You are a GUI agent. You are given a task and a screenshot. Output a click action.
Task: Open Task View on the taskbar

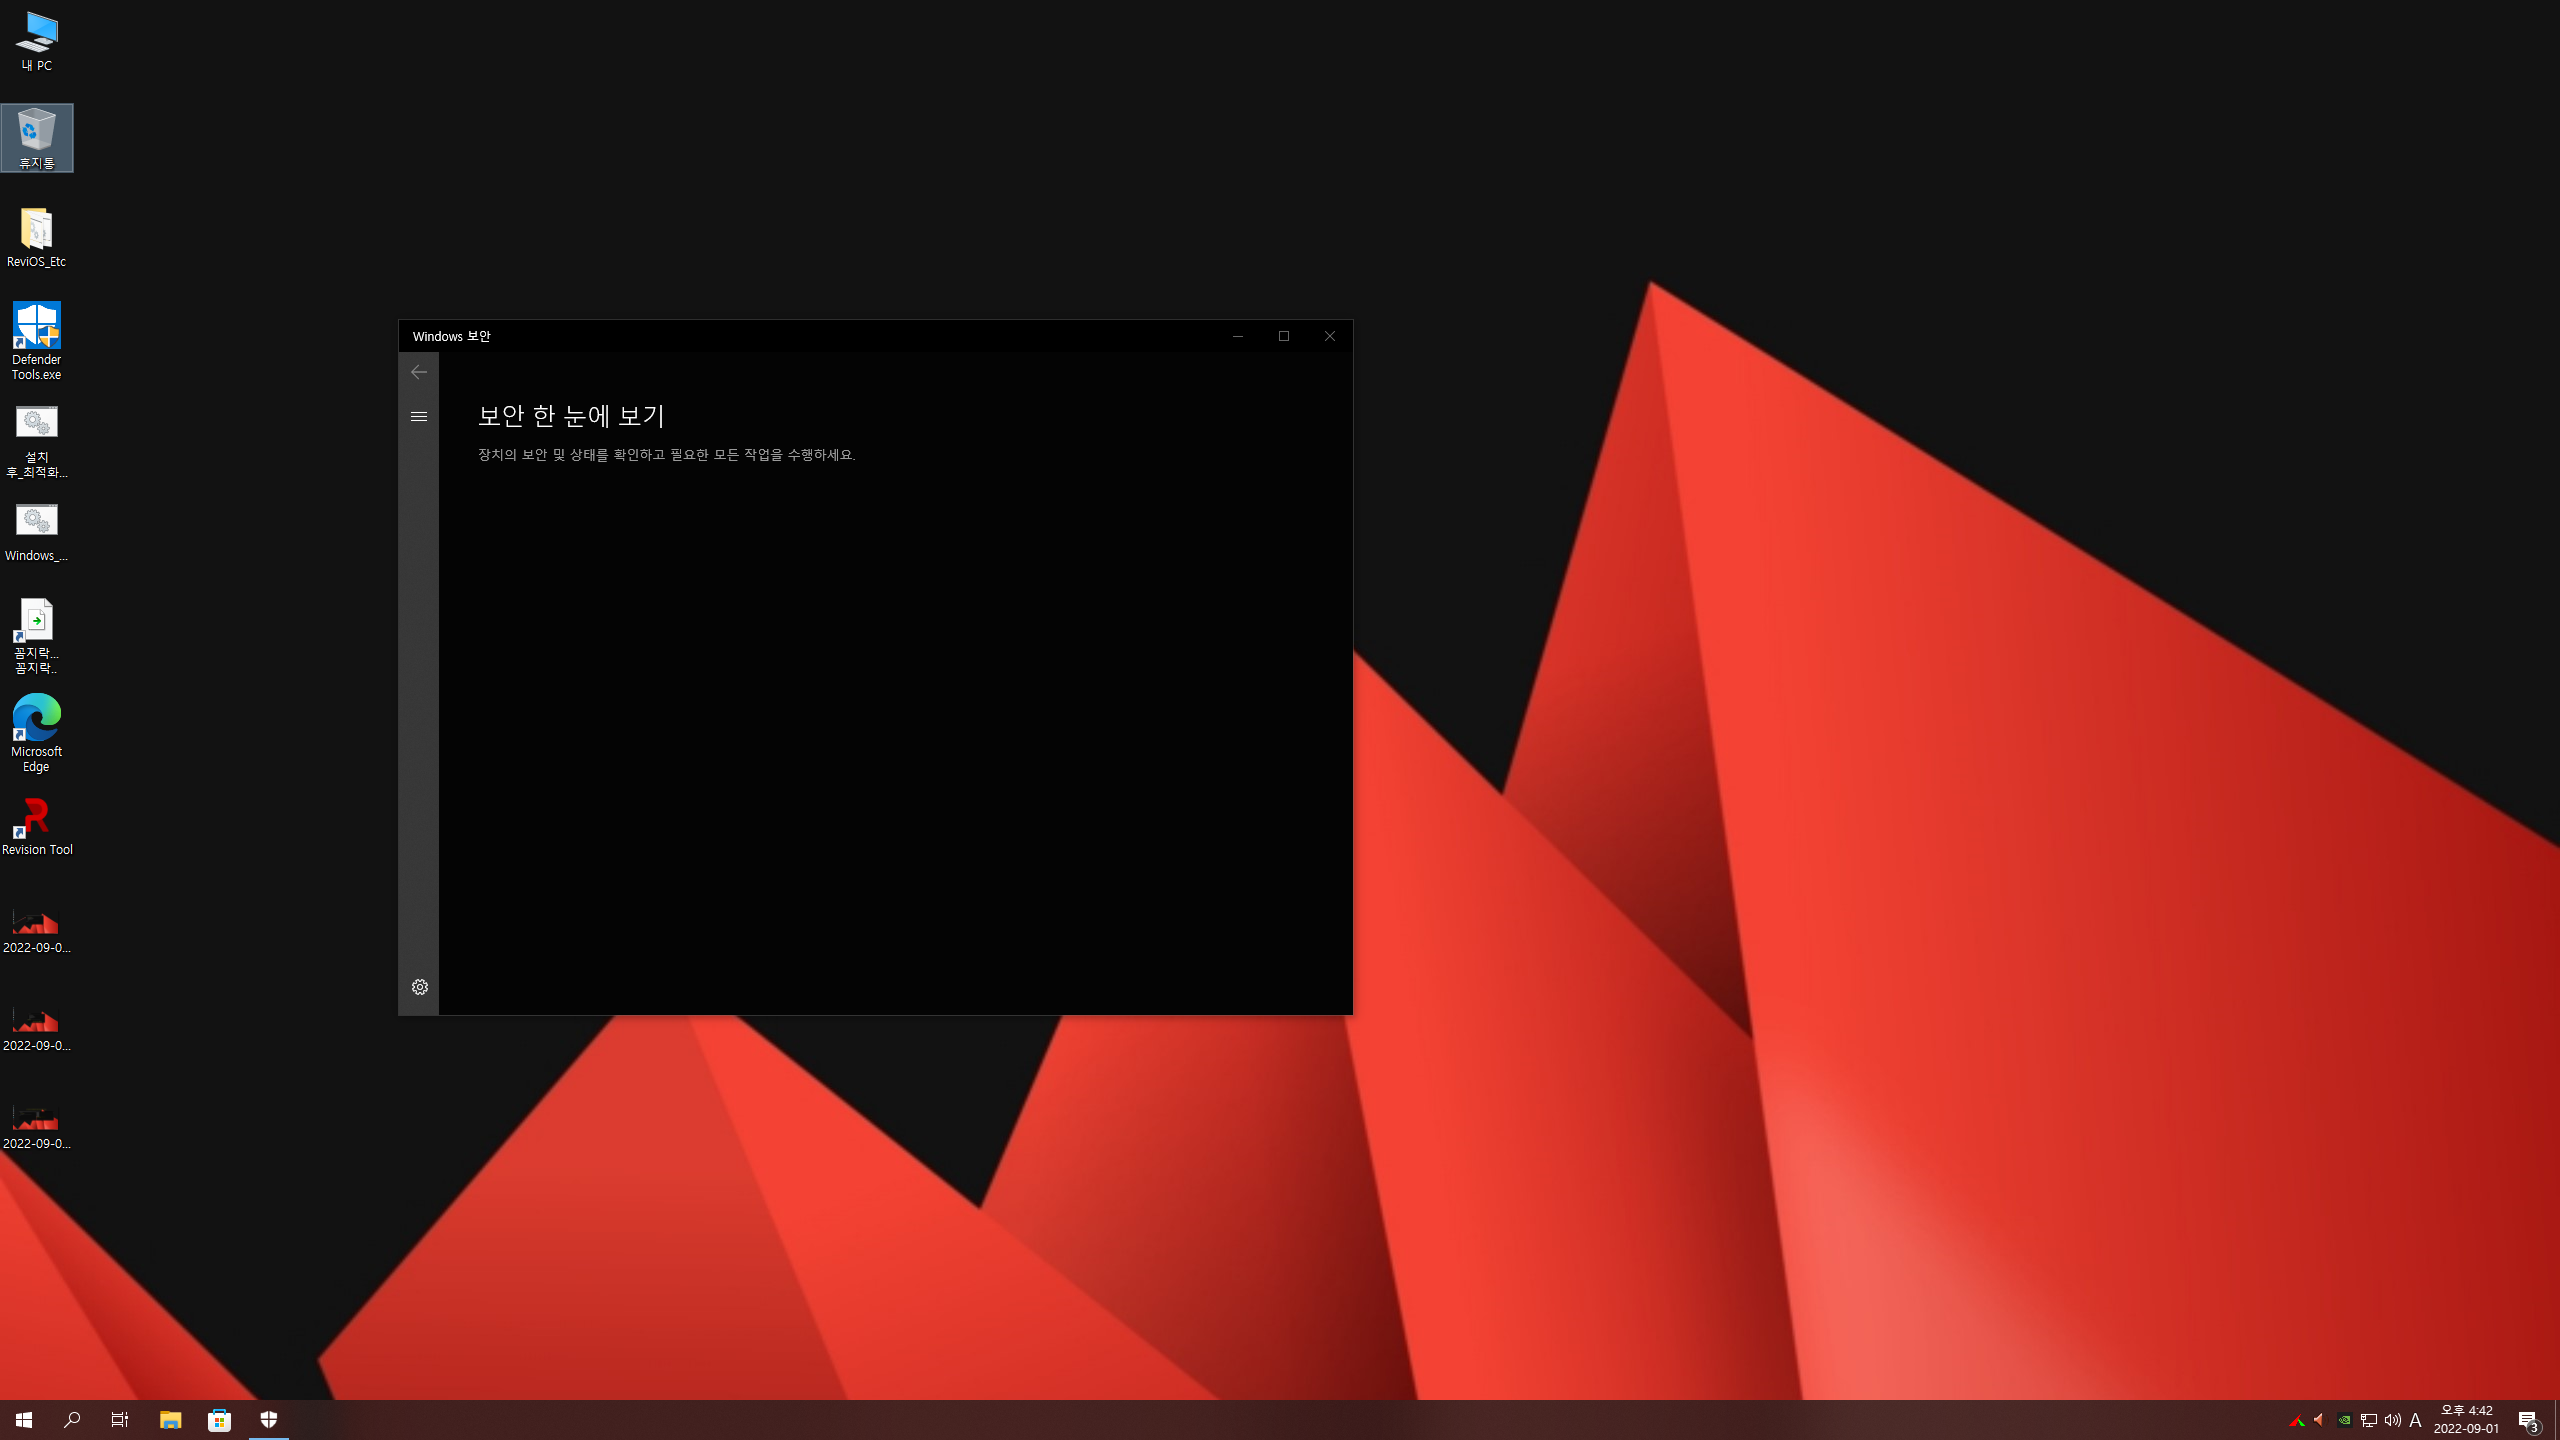coord(120,1420)
